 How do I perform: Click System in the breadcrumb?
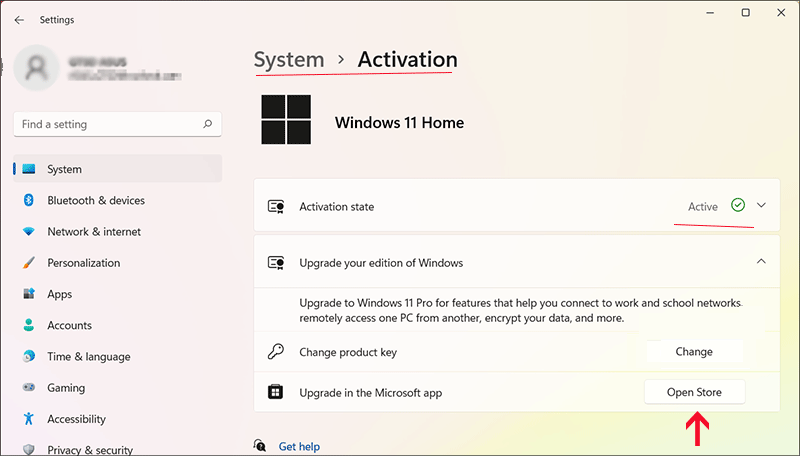(x=289, y=60)
